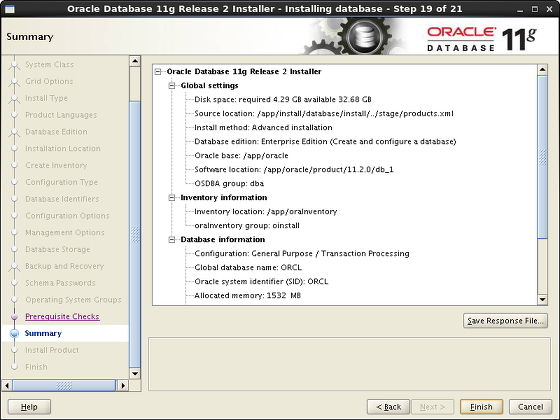Screen dimensions: 560x420
Task: Cancel the installer
Action: tap(530, 407)
